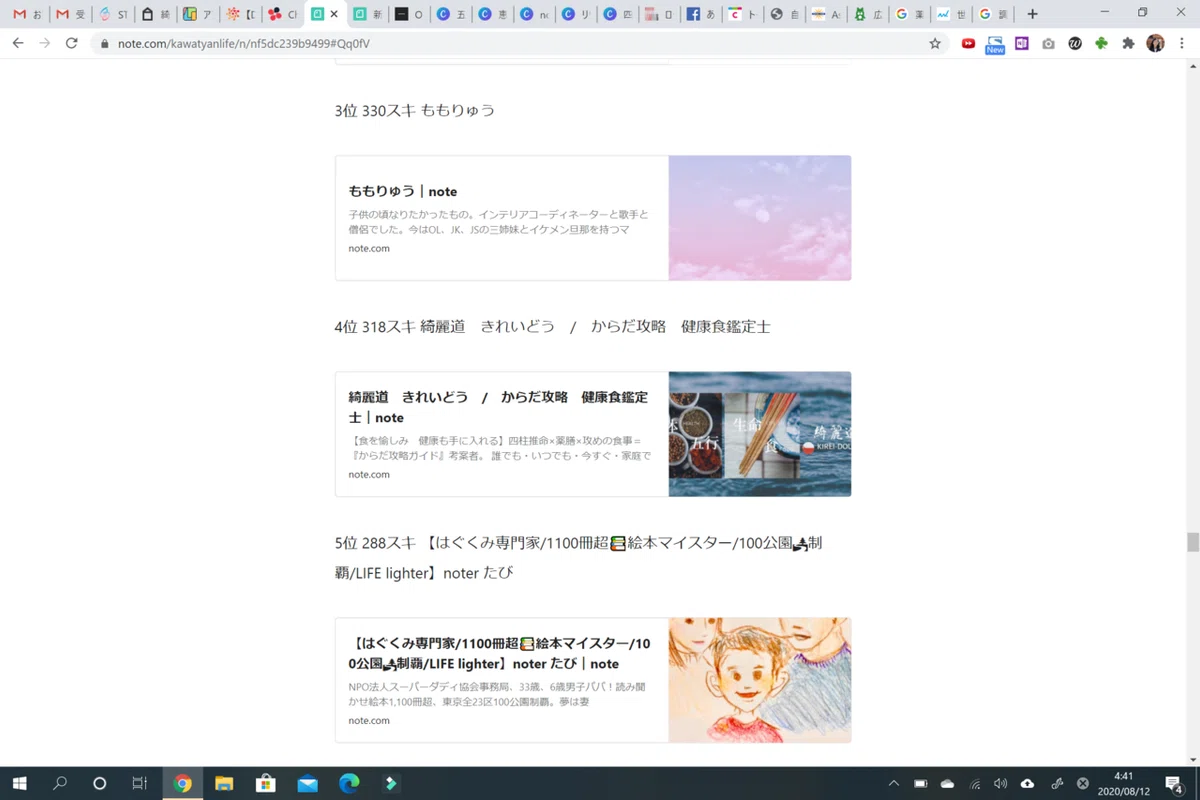Open the circular W extension icon

tap(1075, 43)
